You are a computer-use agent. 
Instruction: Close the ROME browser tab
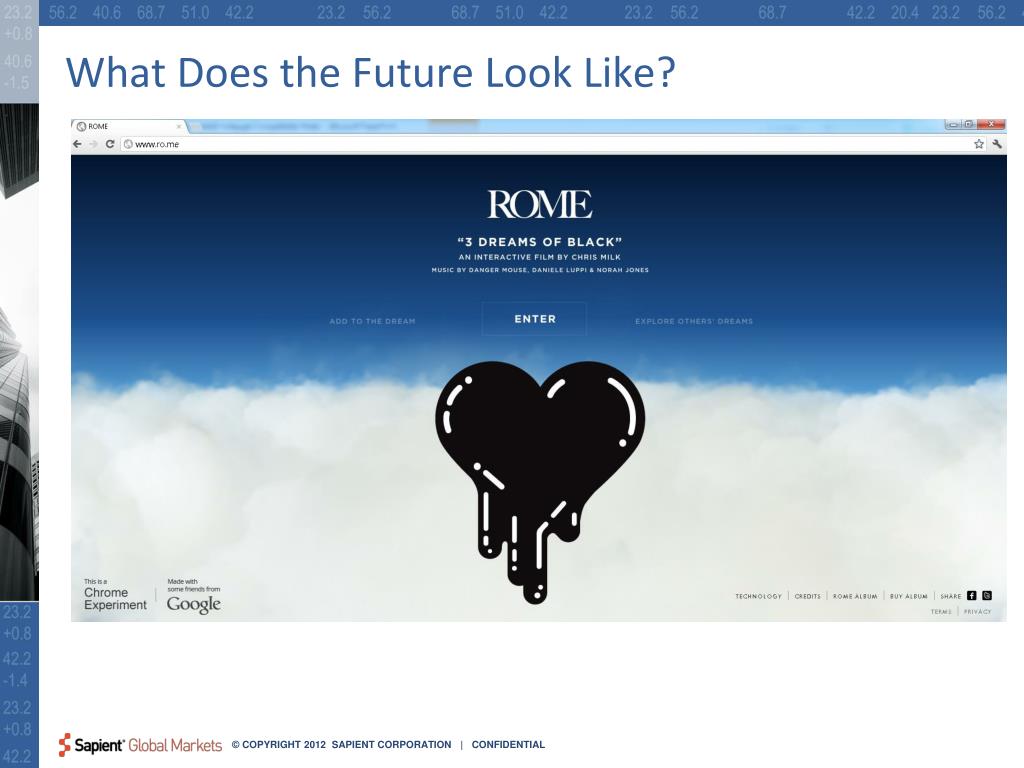tap(179, 126)
